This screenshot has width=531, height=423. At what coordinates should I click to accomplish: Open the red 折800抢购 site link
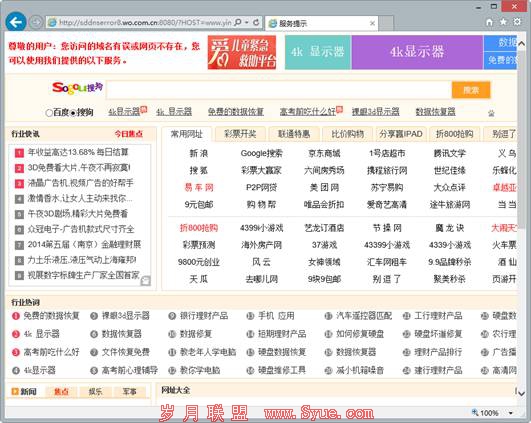point(199,228)
